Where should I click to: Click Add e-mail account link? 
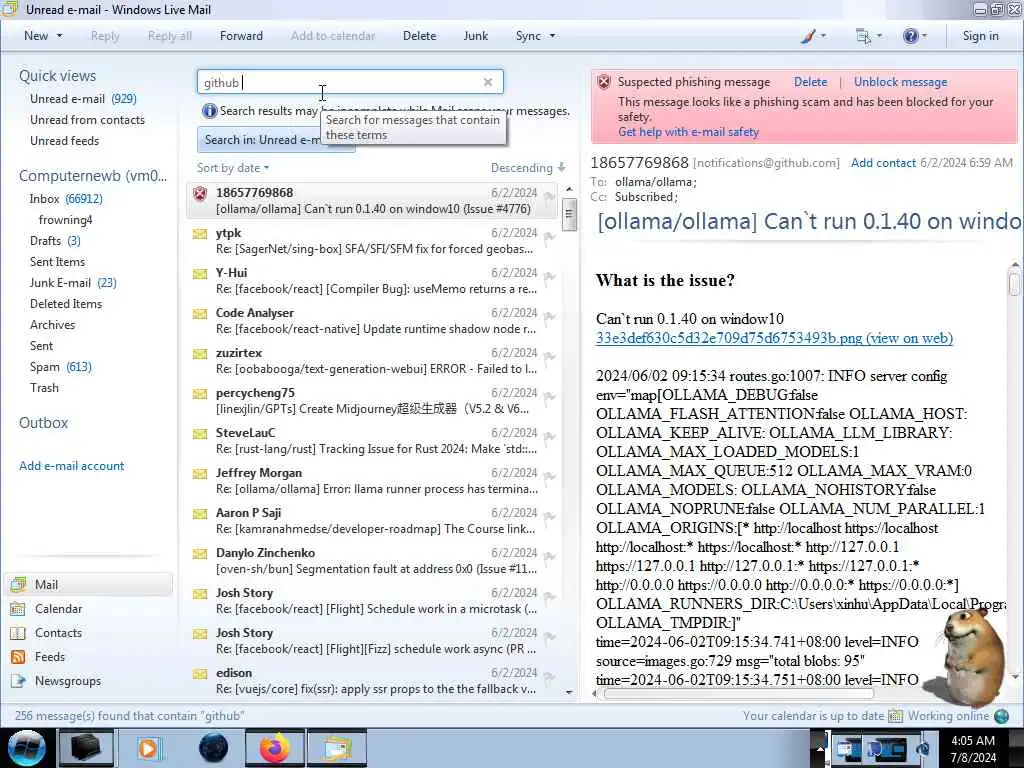72,466
